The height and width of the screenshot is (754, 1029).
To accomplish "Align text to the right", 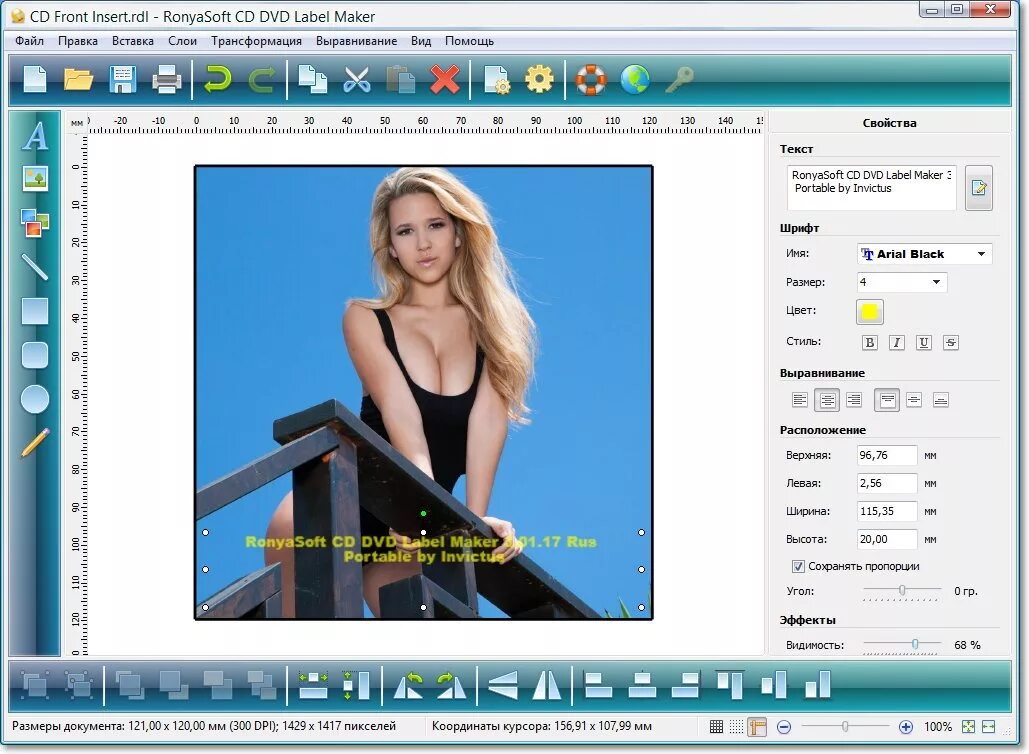I will pos(854,400).
